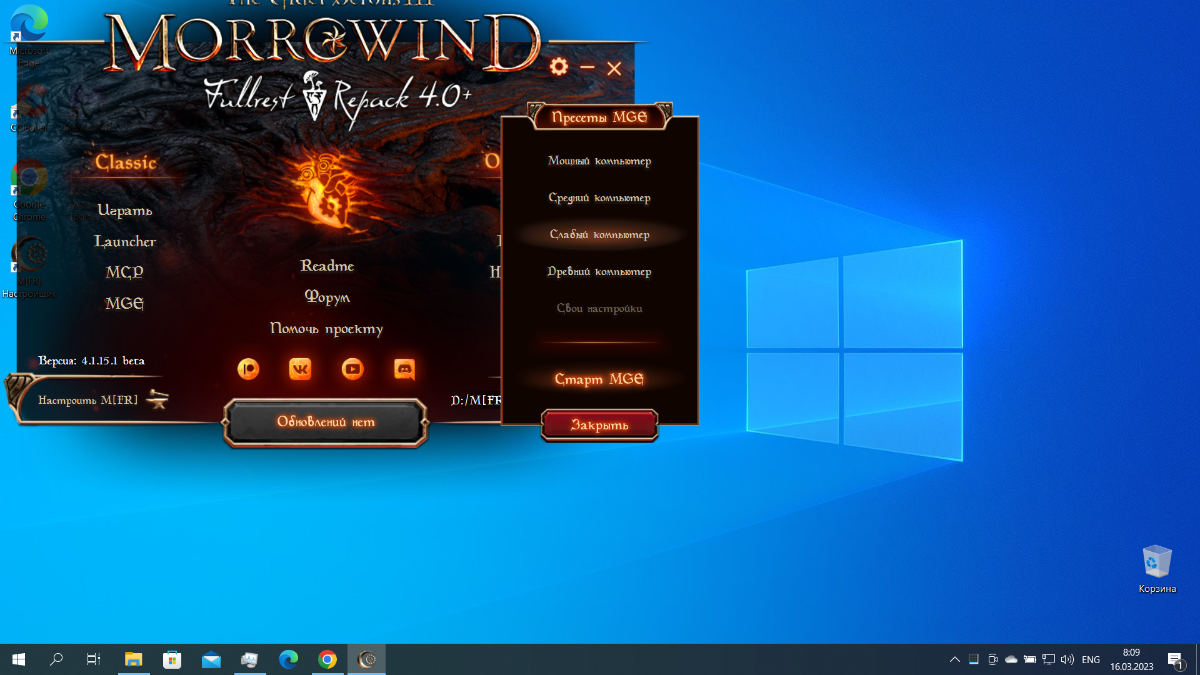Select the Мощный компьютер MGE preset
The height and width of the screenshot is (675, 1200).
tap(600, 161)
